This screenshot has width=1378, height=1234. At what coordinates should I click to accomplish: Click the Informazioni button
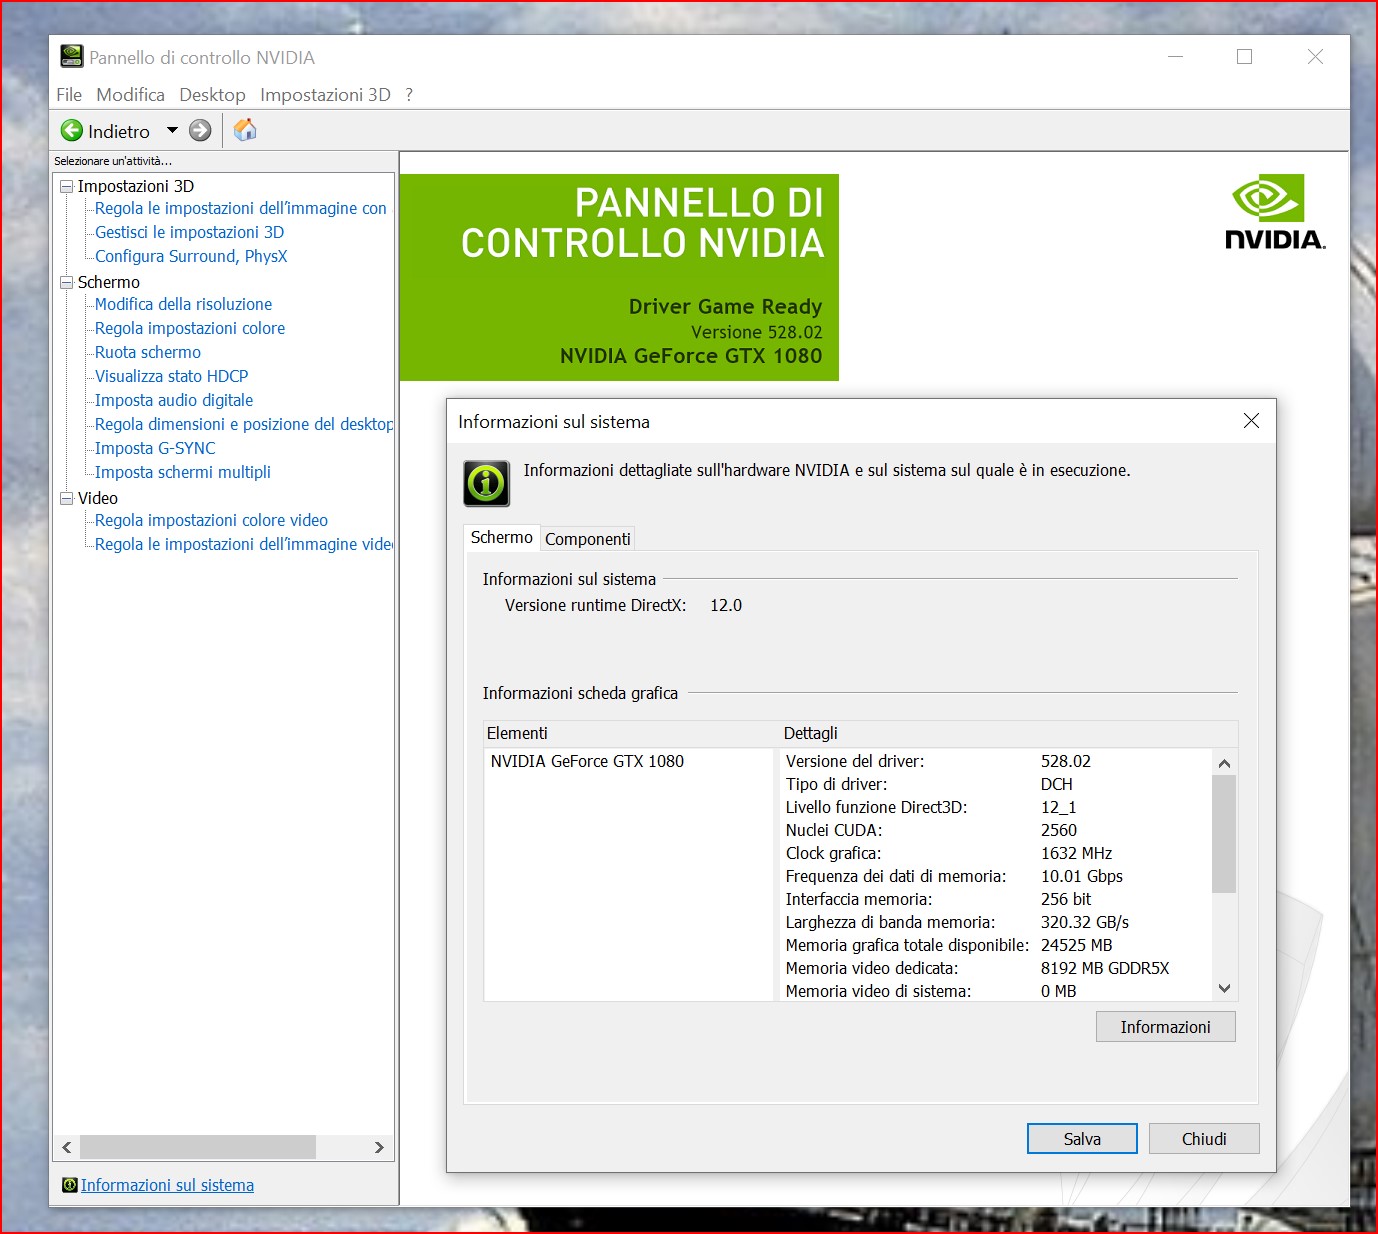point(1165,1027)
